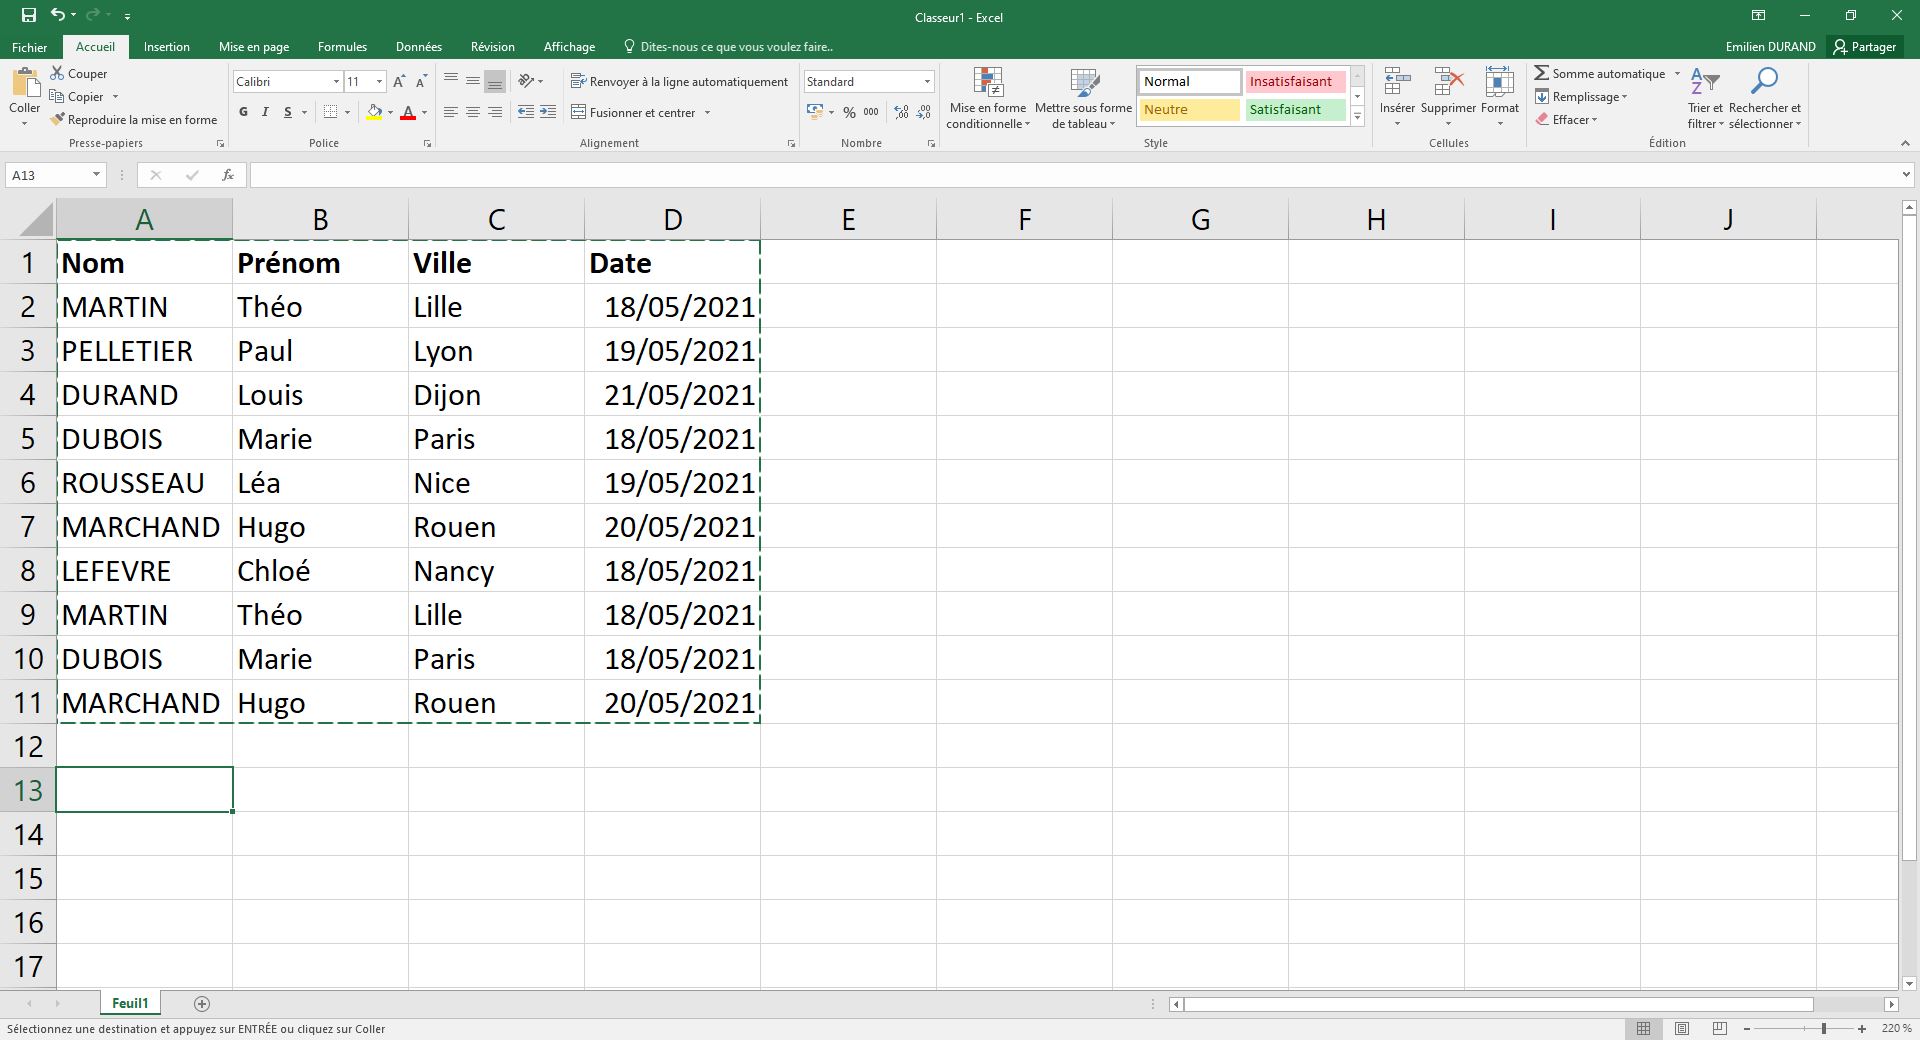Click the Couper scissors icon
This screenshot has height=1040, width=1920.
(x=58, y=73)
